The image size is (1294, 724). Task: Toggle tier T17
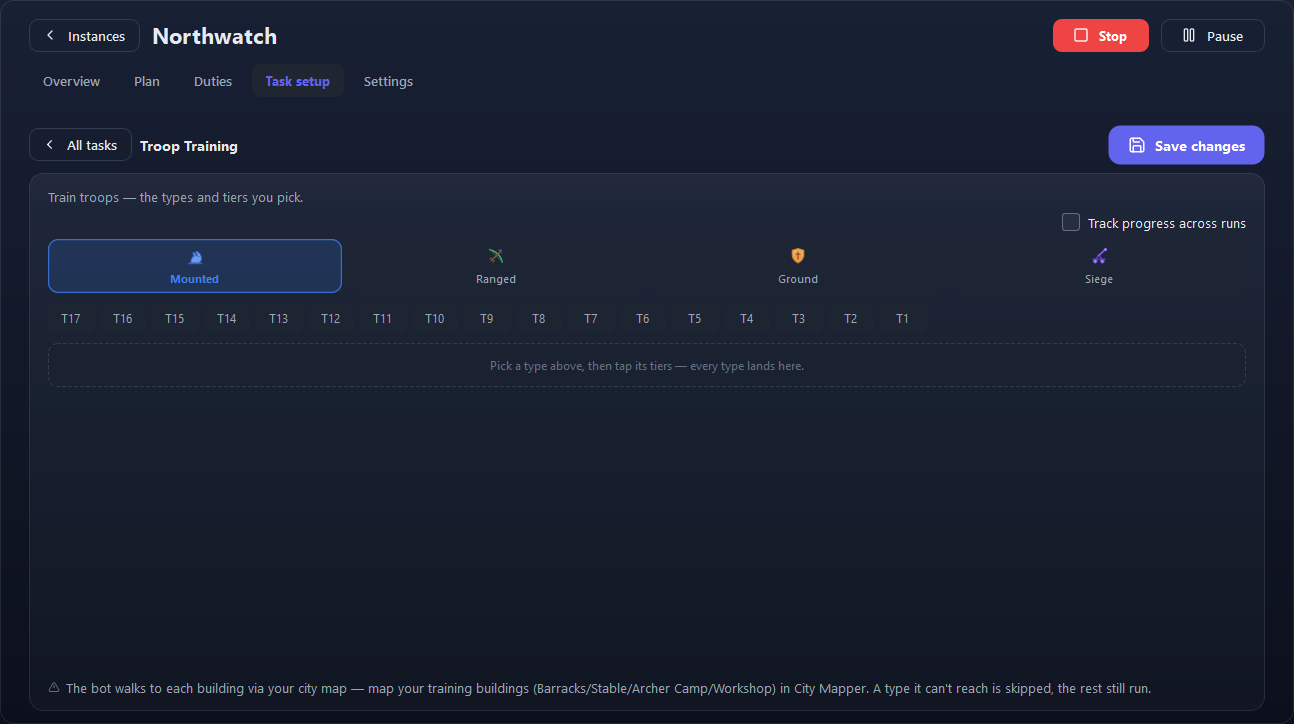(x=71, y=319)
